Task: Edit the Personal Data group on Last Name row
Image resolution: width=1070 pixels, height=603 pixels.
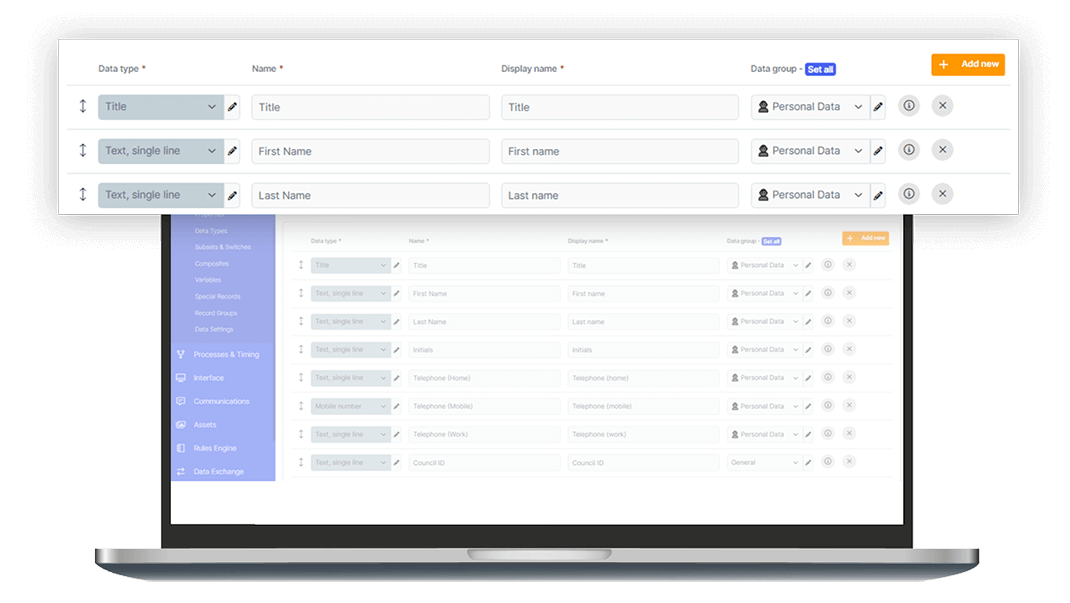Action: click(877, 194)
